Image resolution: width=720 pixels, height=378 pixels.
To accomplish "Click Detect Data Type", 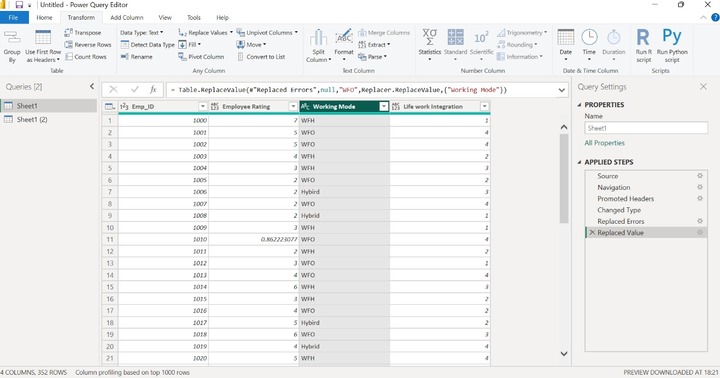I will click(x=148, y=45).
